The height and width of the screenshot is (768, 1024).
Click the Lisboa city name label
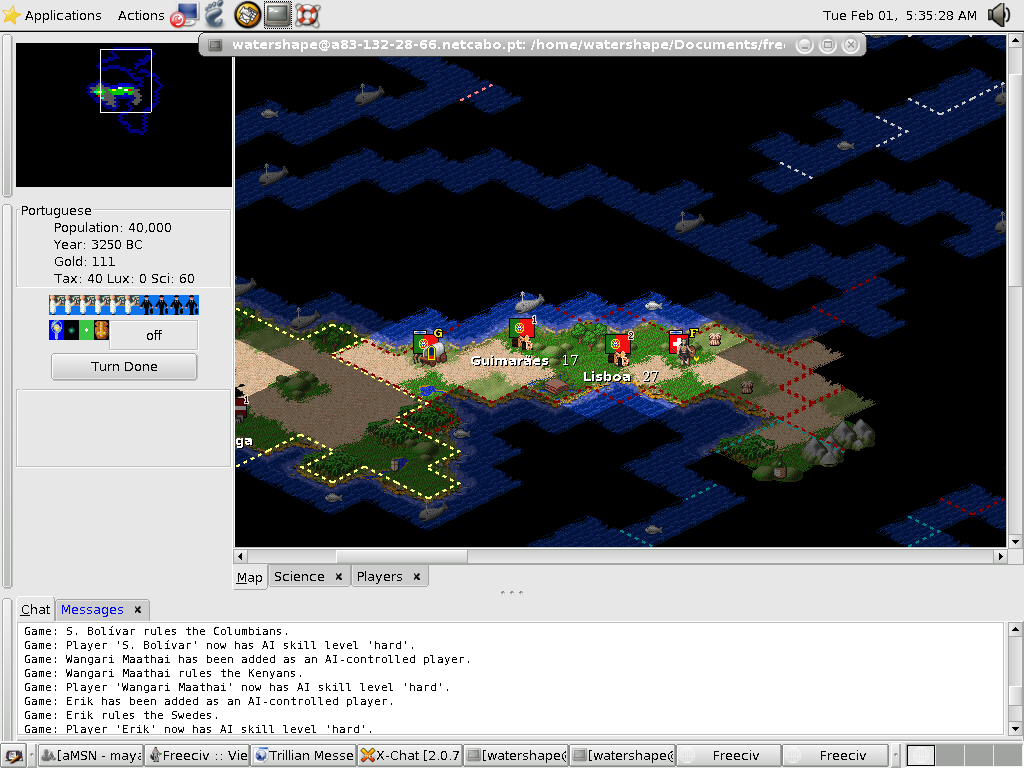[x=607, y=377]
